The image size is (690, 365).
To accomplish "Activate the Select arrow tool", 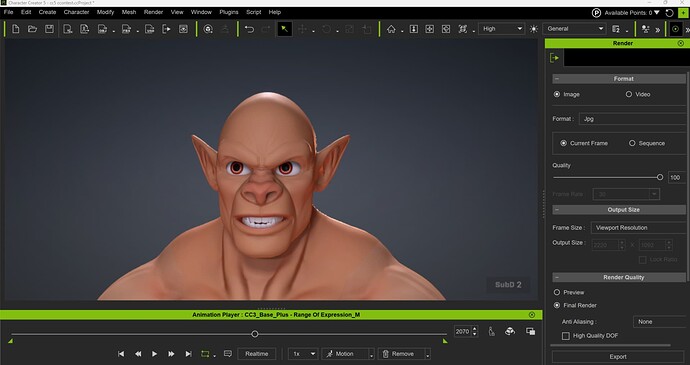I will [x=285, y=29].
